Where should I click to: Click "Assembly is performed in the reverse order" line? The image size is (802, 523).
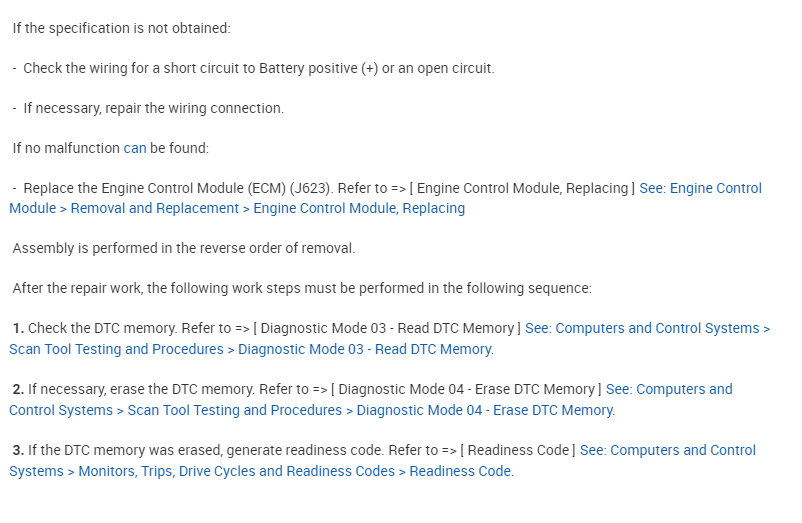point(183,248)
